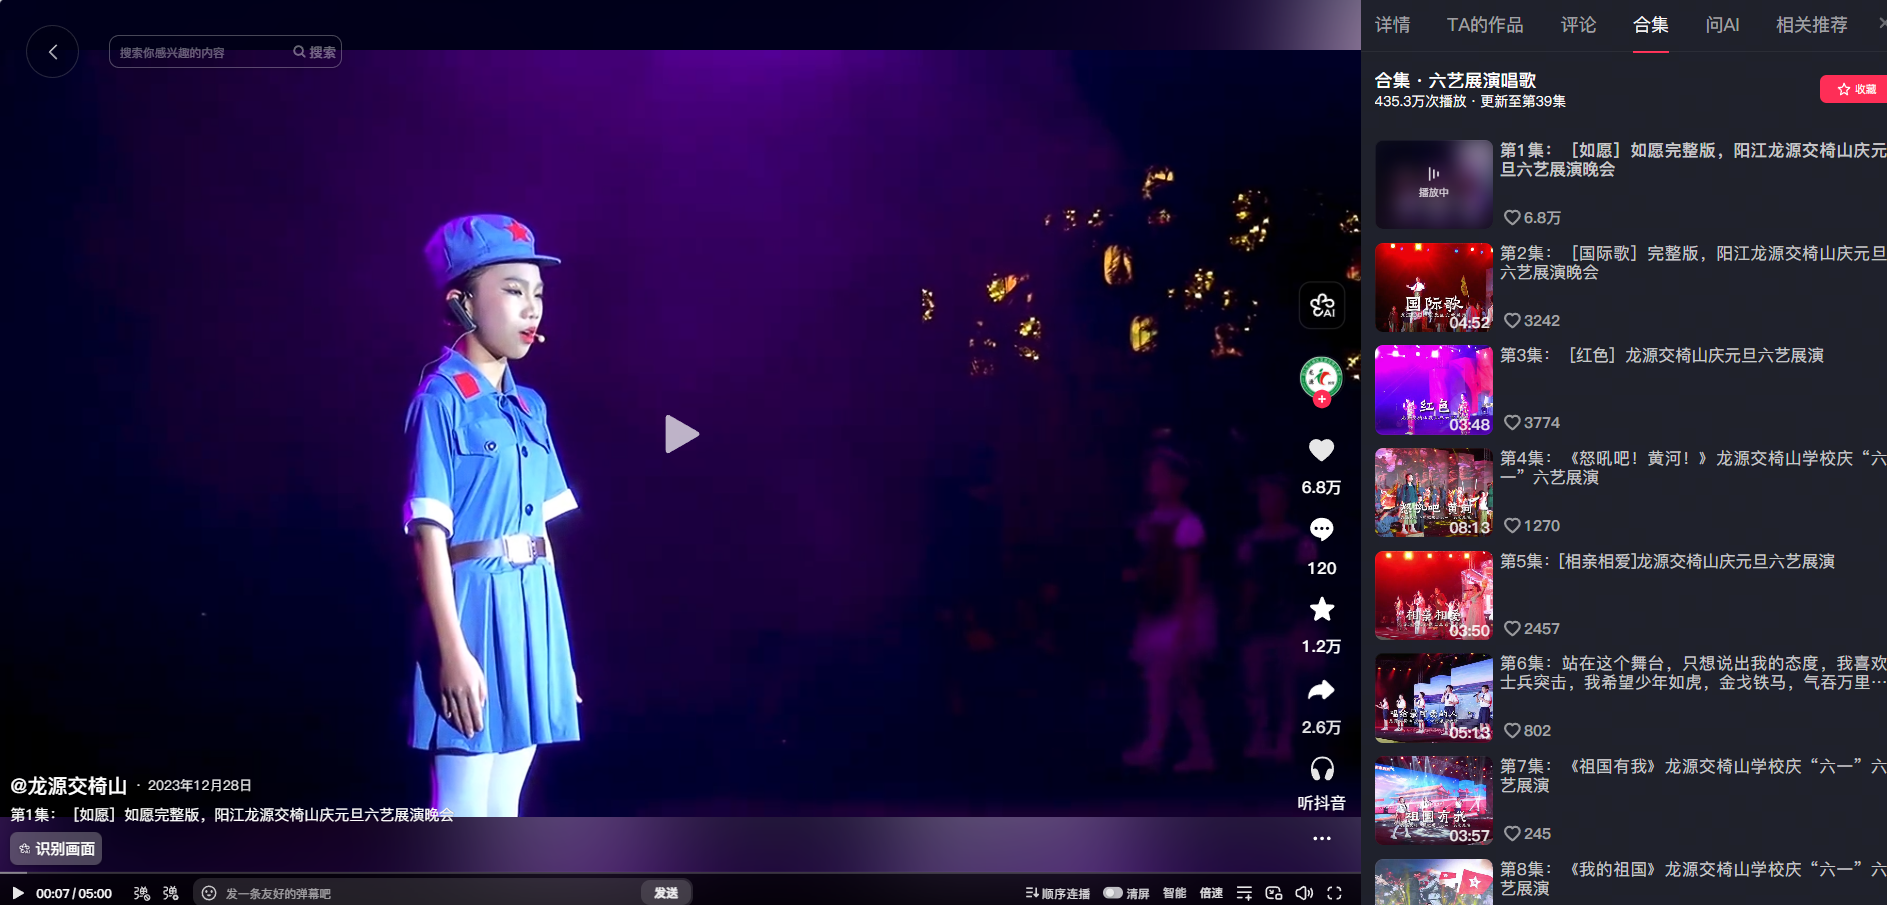Click the 搜索 search button

coord(315,52)
